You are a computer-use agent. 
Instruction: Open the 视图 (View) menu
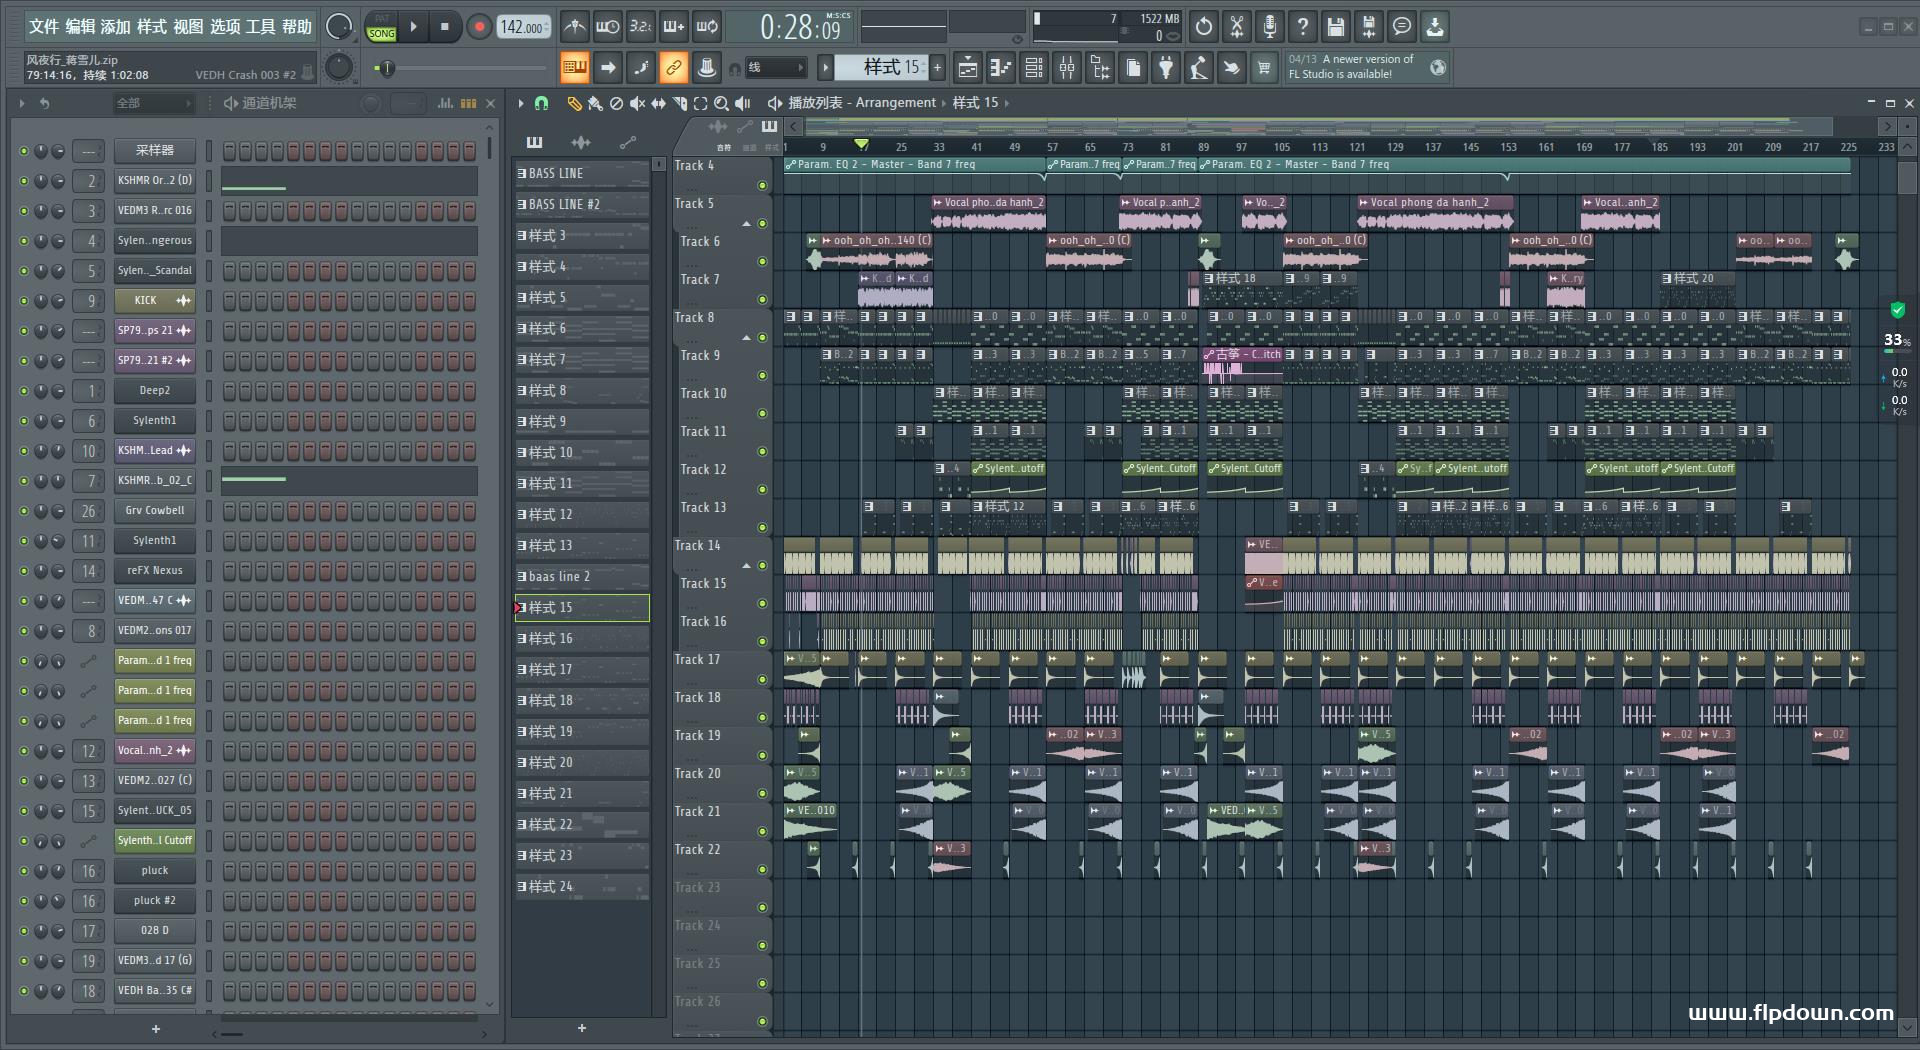pyautogui.click(x=188, y=27)
